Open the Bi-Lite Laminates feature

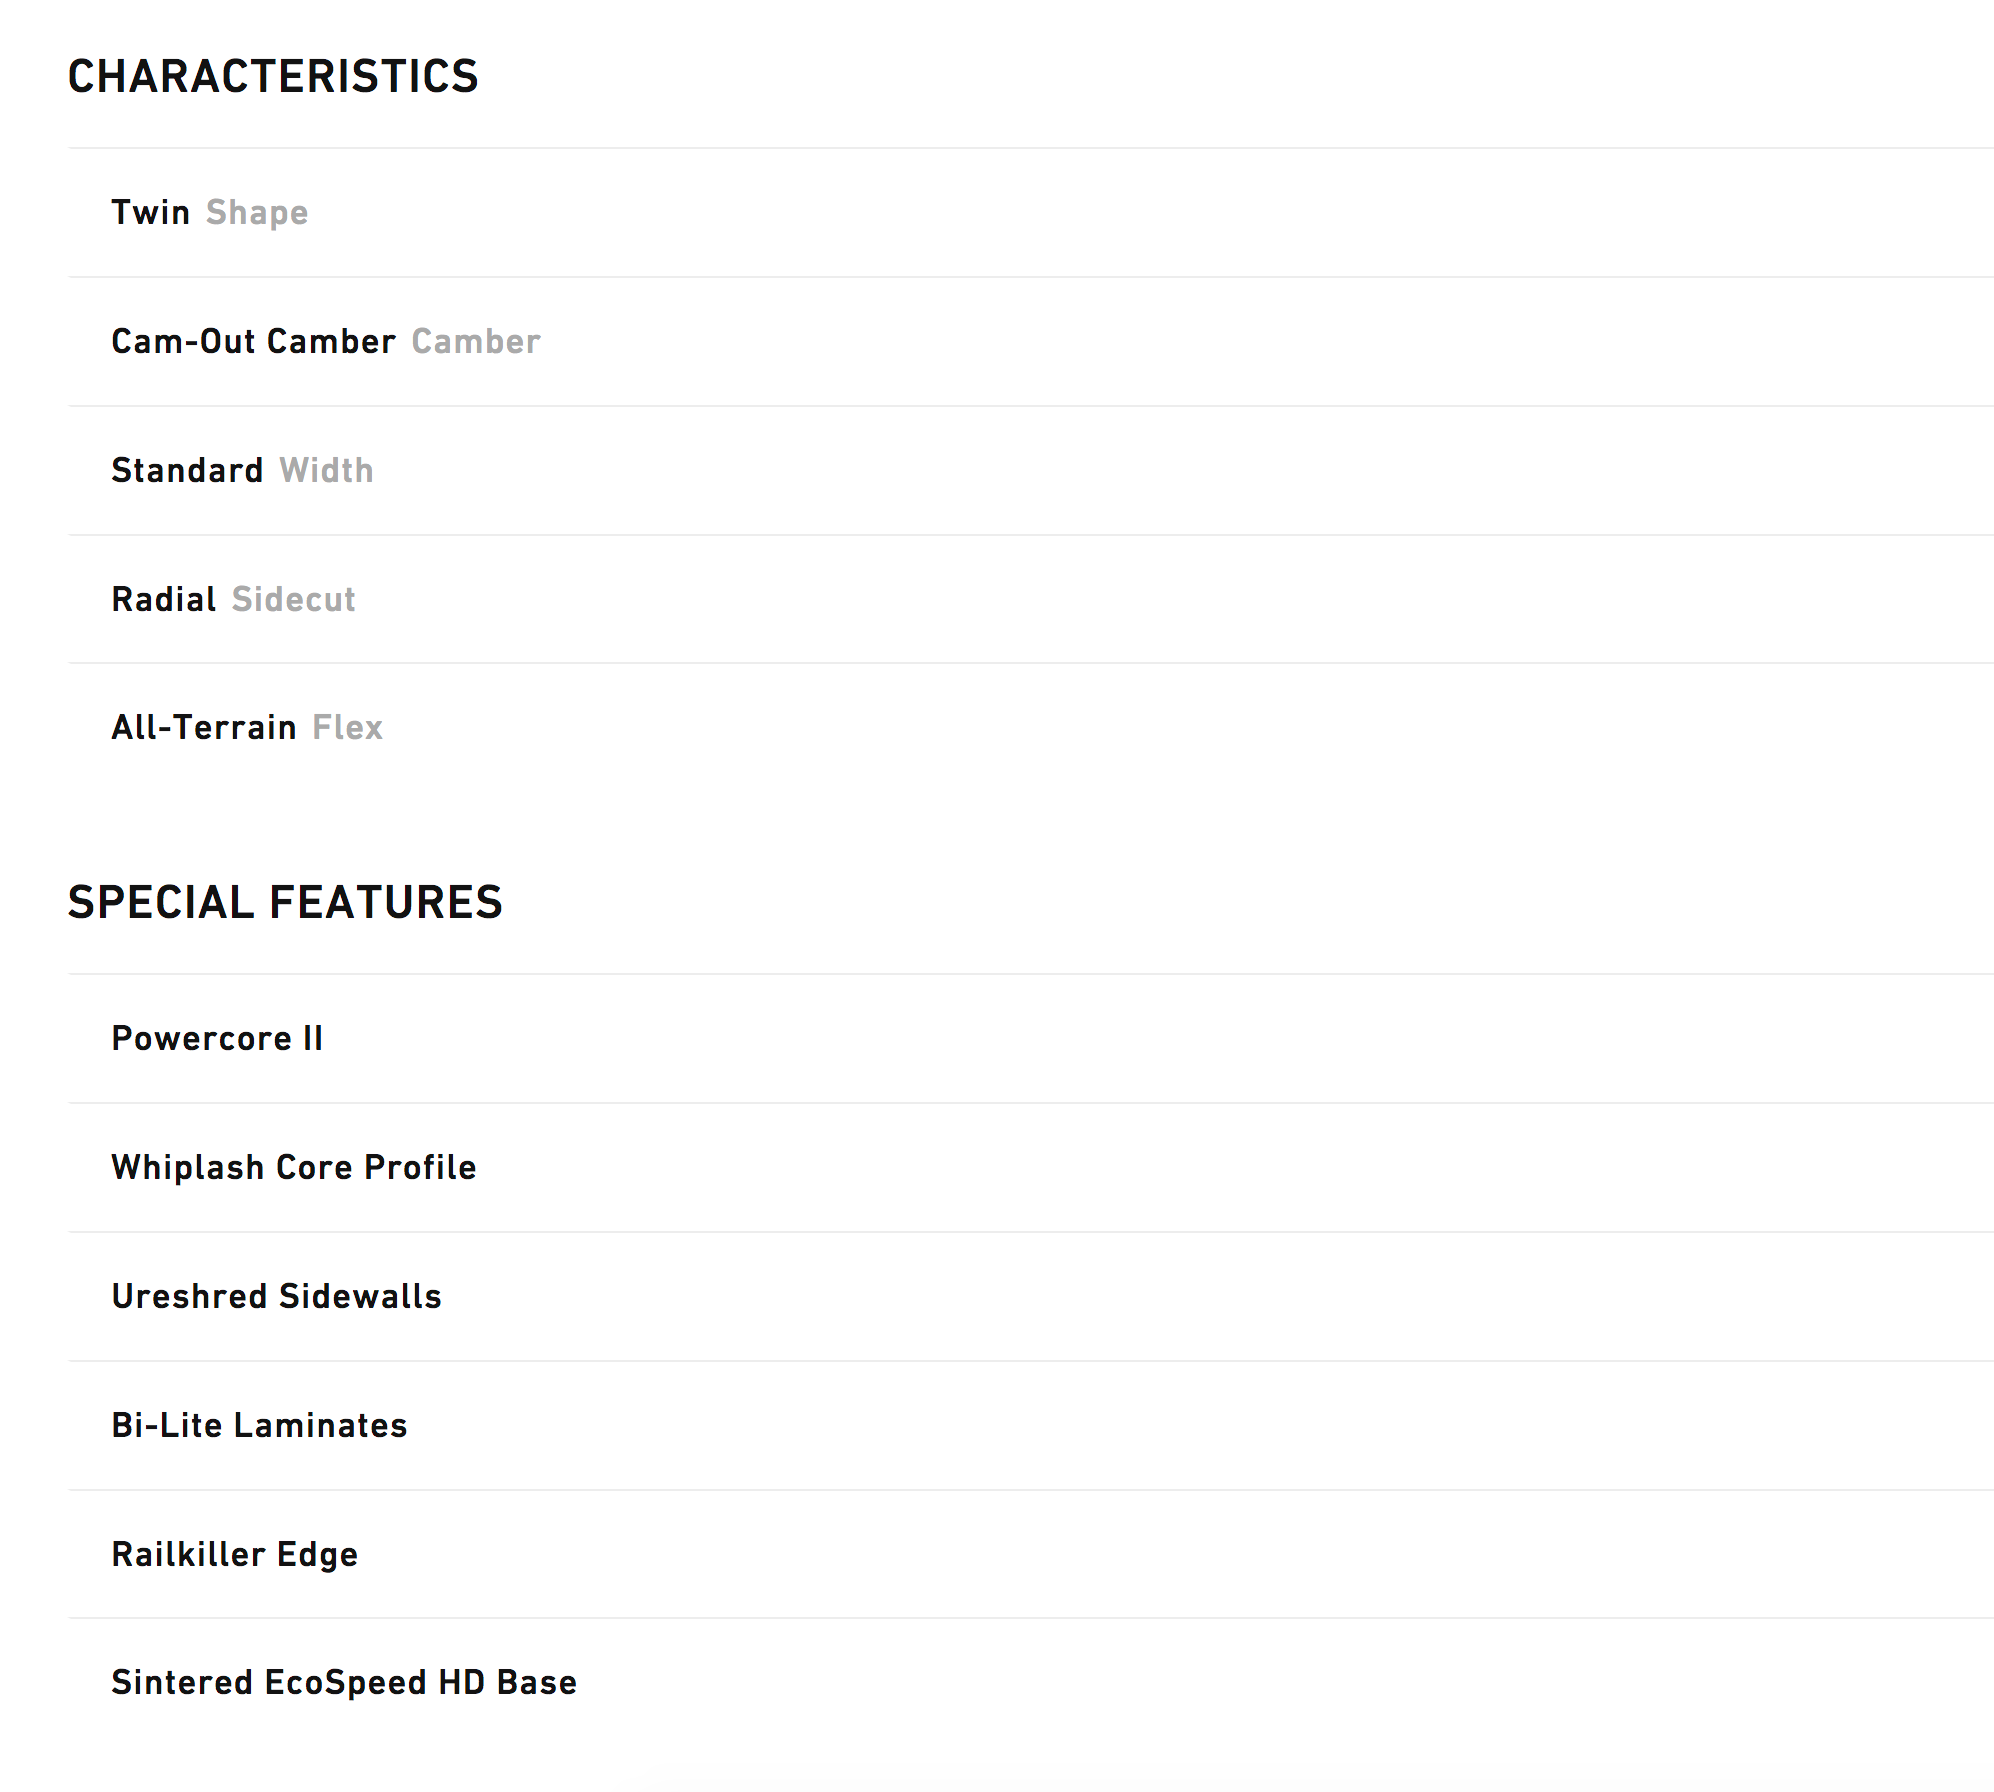click(259, 1426)
